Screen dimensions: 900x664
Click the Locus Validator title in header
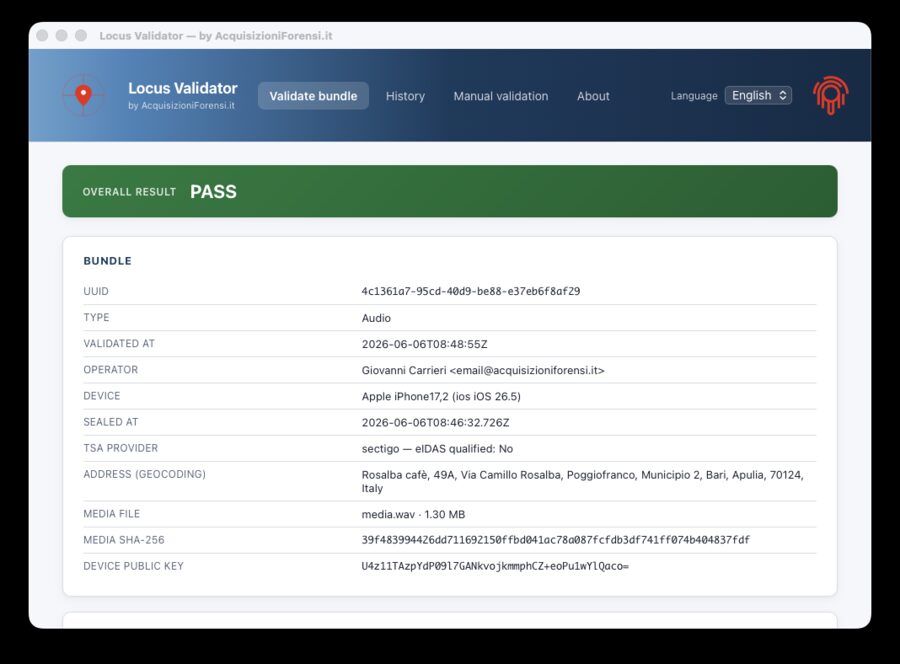tap(183, 88)
